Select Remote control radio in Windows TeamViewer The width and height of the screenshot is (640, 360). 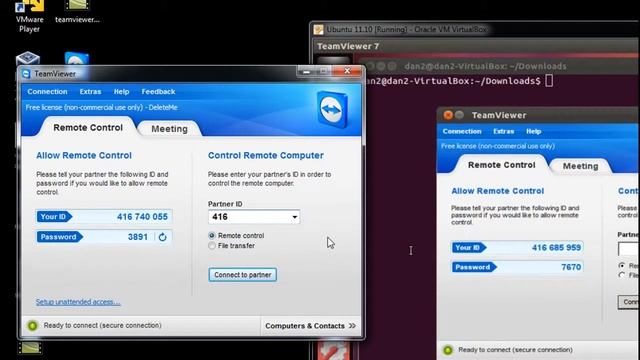(212, 236)
